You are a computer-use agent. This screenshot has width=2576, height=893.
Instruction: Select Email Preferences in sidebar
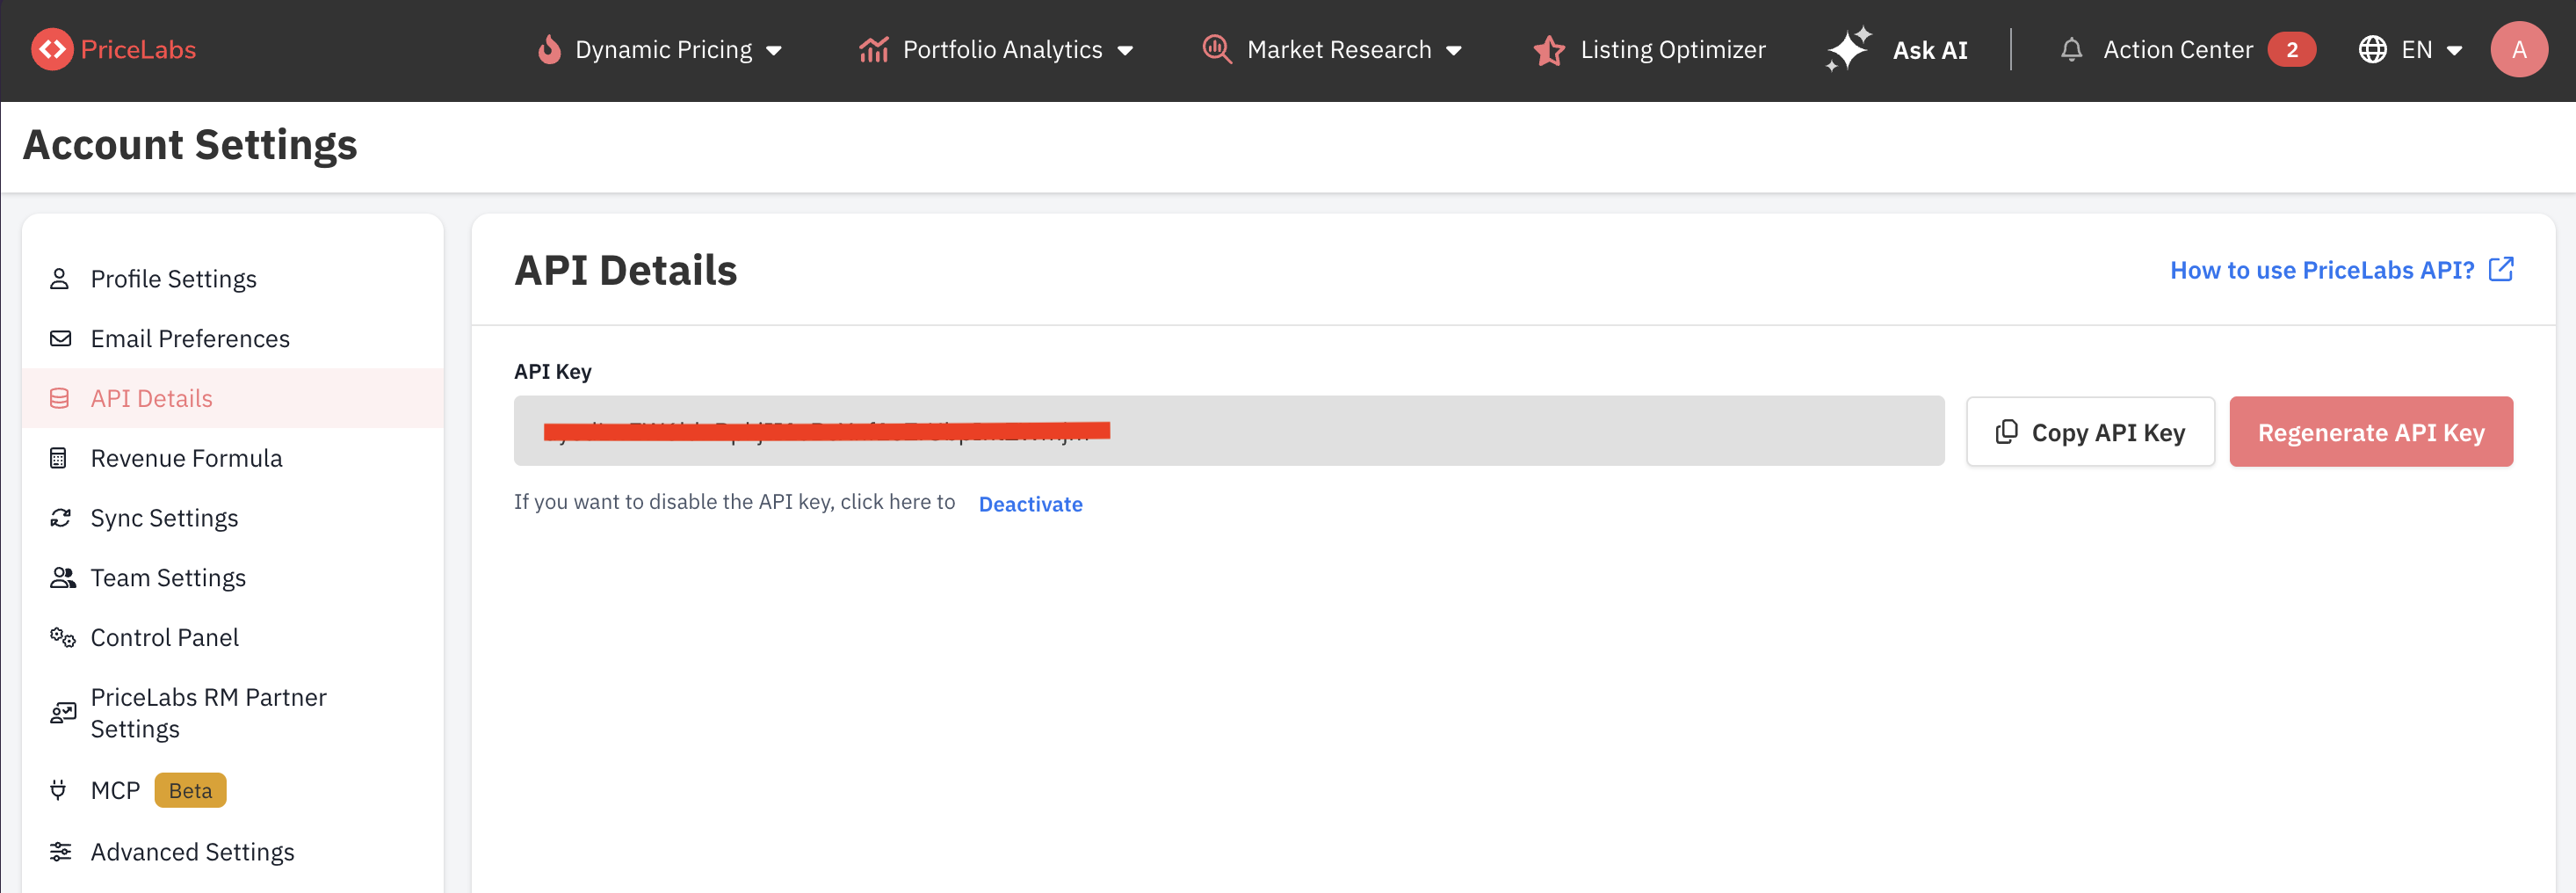click(232, 339)
